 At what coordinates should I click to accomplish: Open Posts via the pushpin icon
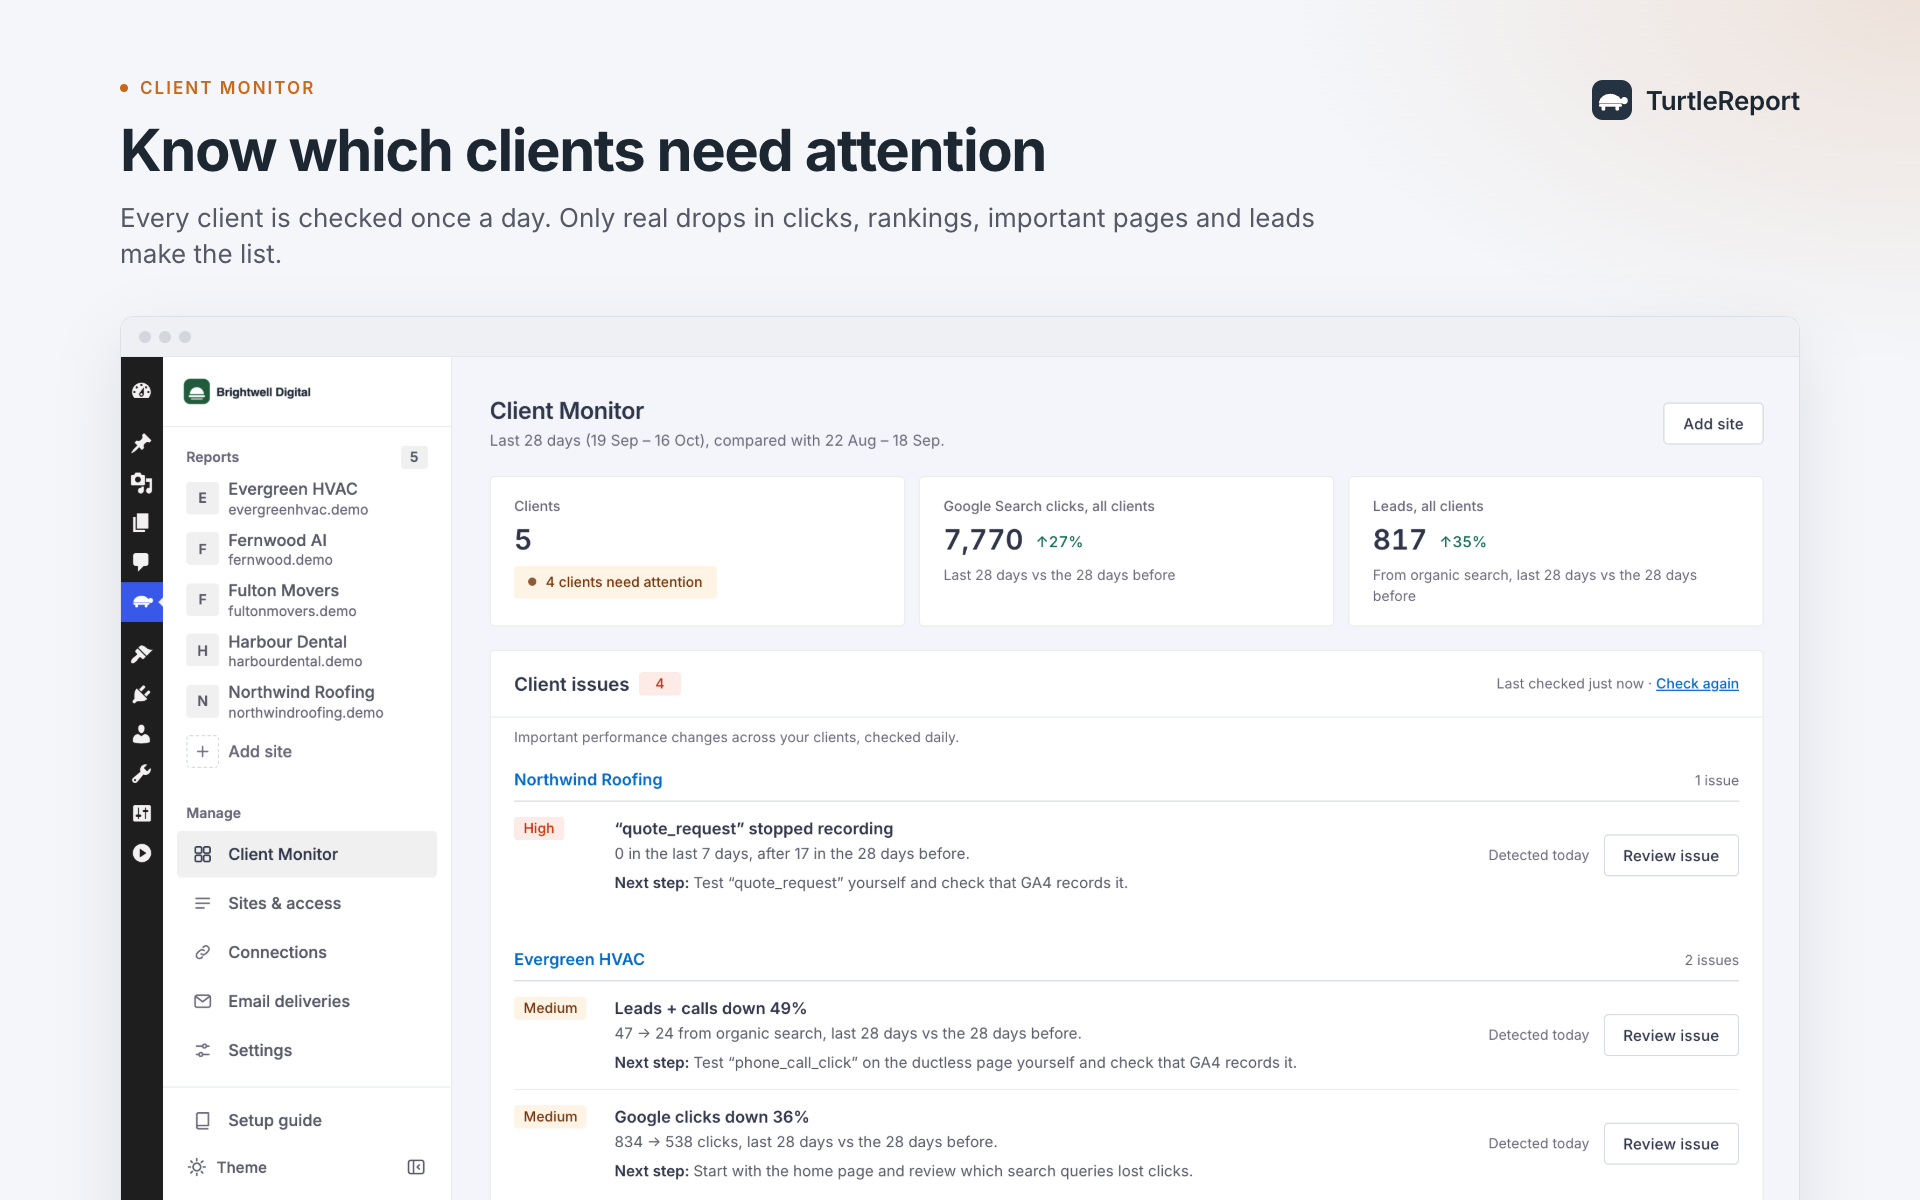pyautogui.click(x=141, y=443)
